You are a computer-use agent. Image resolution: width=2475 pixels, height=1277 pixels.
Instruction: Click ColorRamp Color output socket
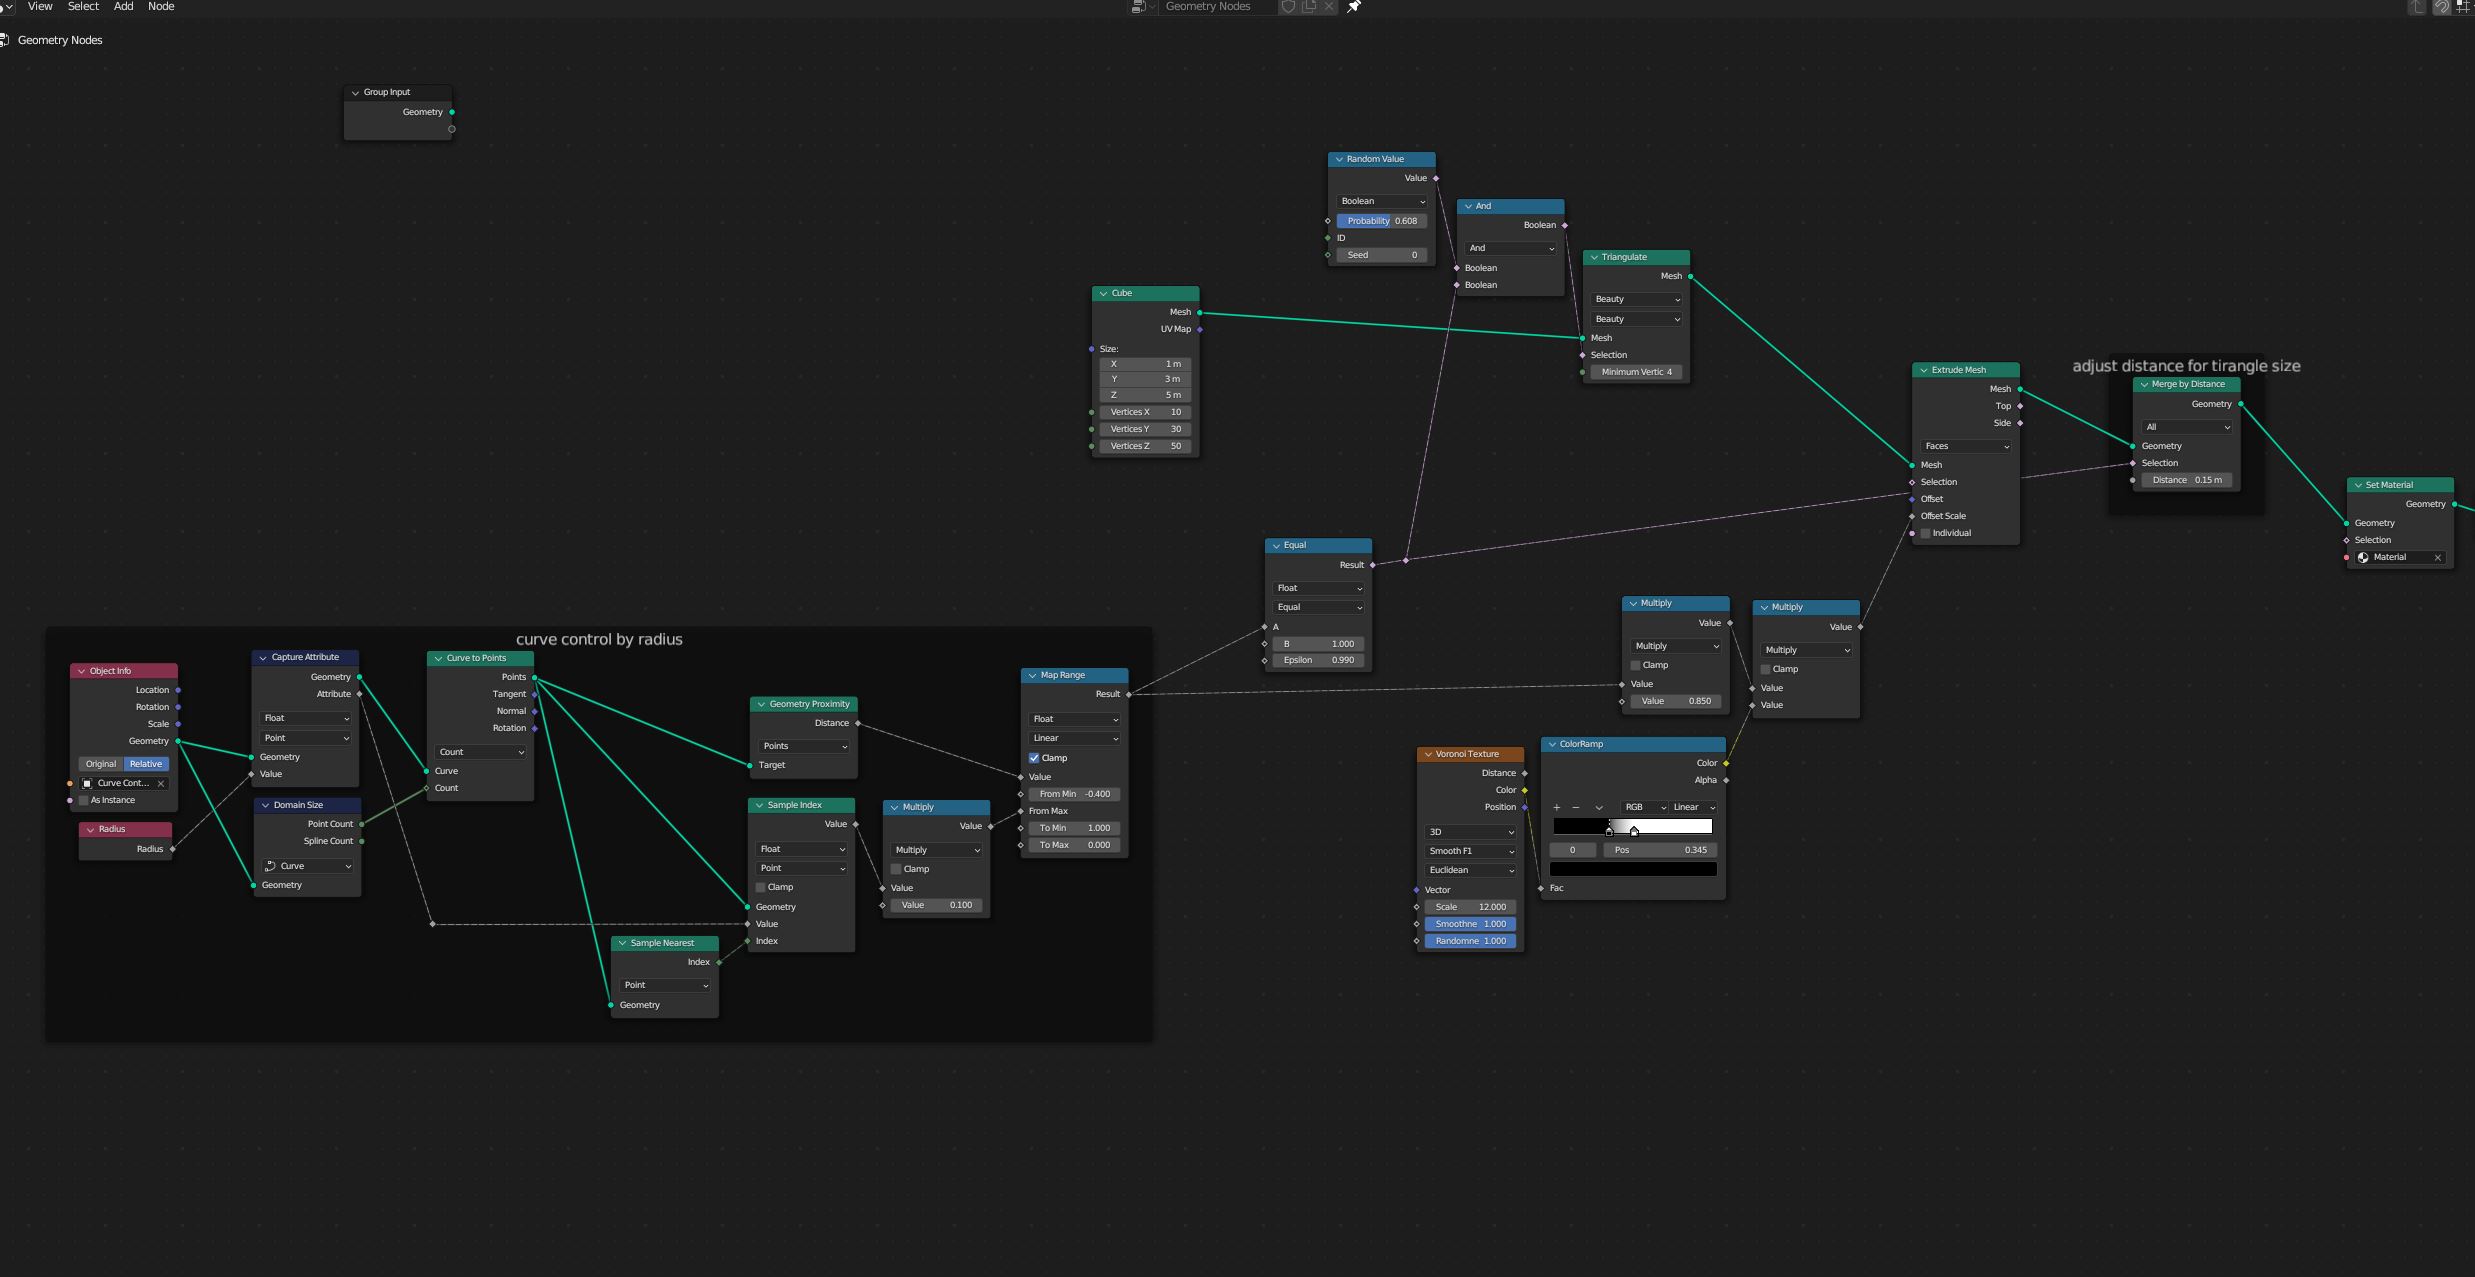(1726, 763)
